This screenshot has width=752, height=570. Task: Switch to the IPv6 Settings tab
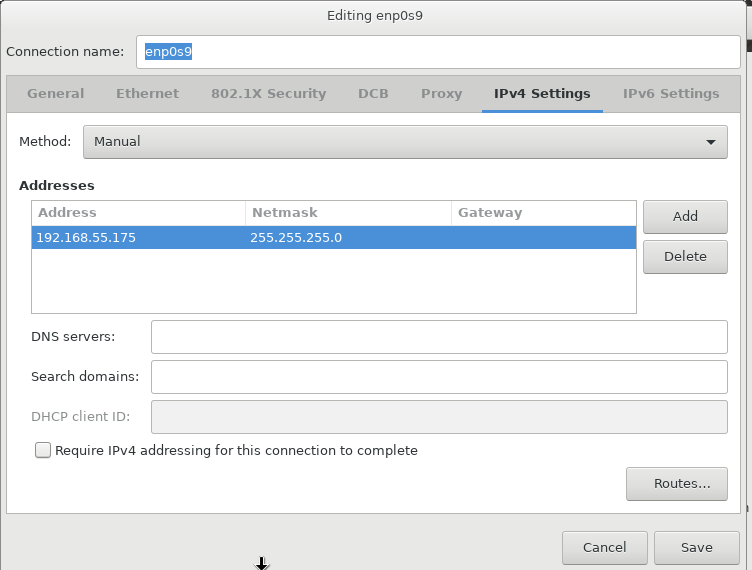point(670,93)
